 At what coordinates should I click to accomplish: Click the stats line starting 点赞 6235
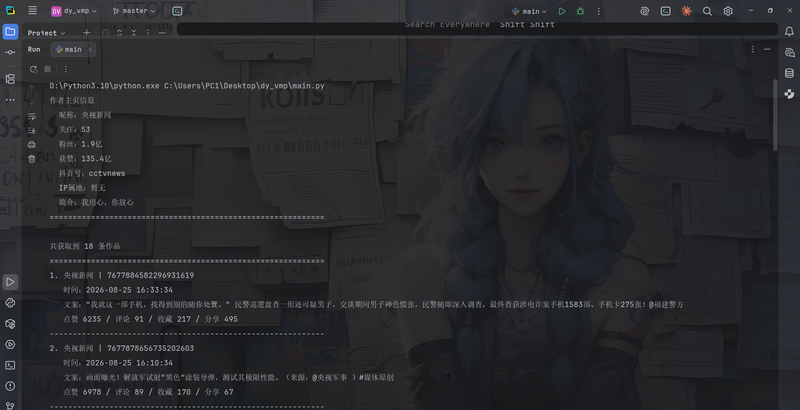coord(151,319)
